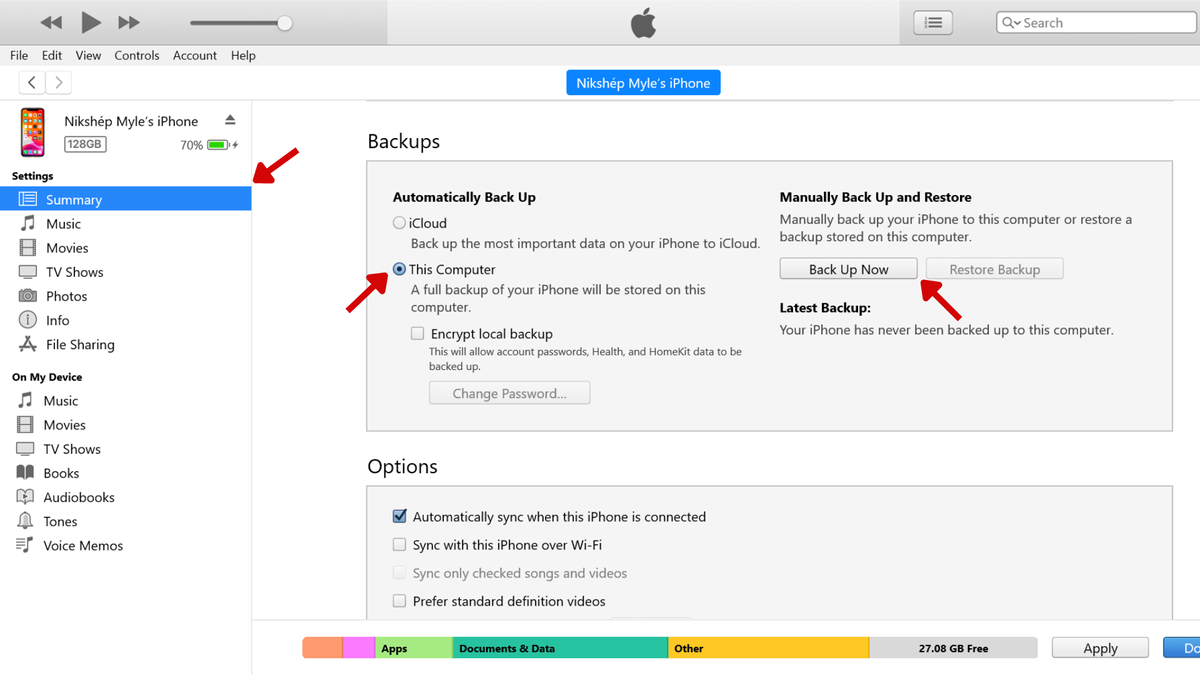The width and height of the screenshot is (1200, 675).
Task: Select Music under Settings
Action: 62,223
